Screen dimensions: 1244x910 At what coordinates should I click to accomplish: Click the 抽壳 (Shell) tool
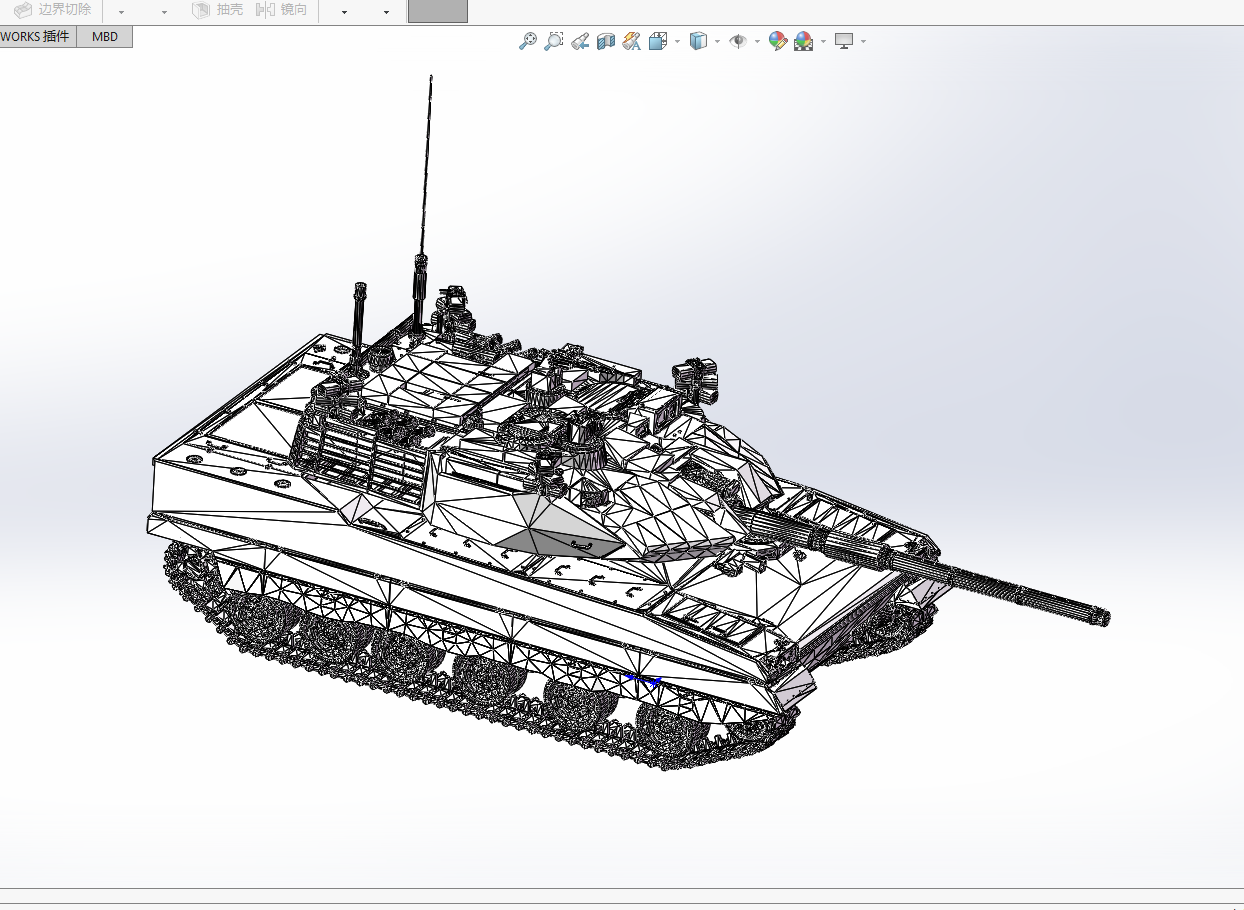217,10
